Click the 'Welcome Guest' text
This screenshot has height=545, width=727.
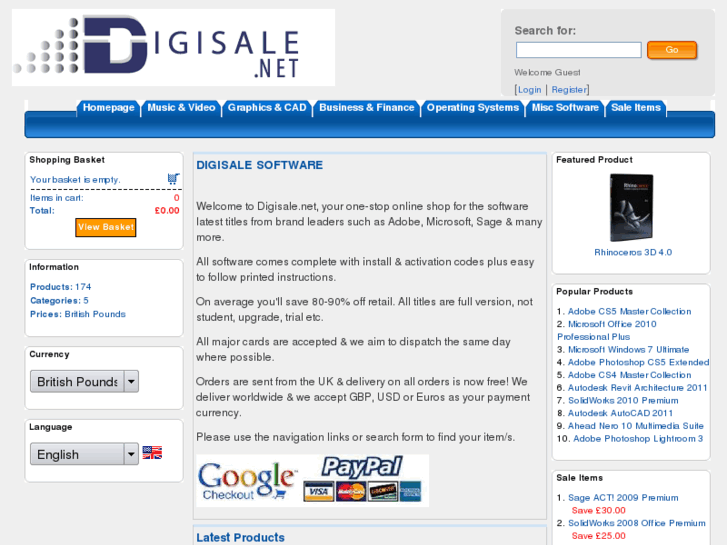pyautogui.click(x=547, y=72)
